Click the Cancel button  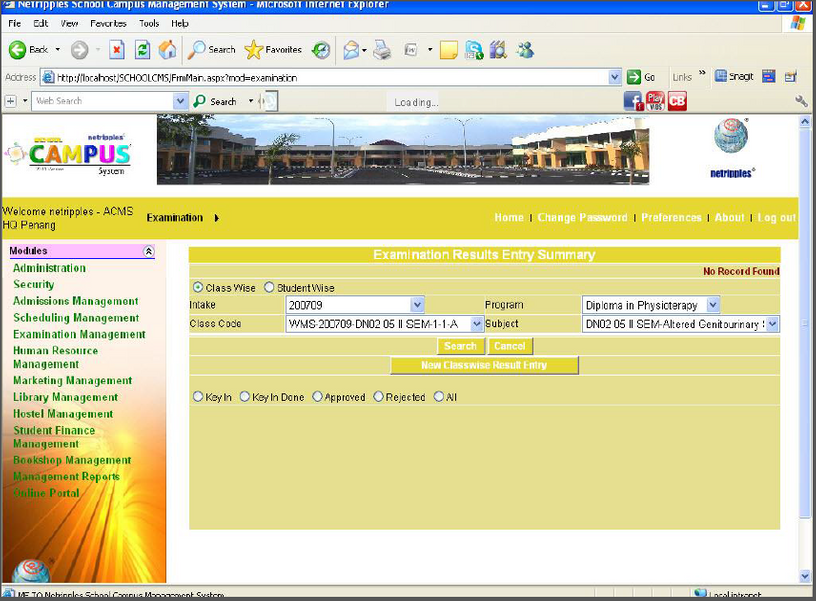[509, 346]
